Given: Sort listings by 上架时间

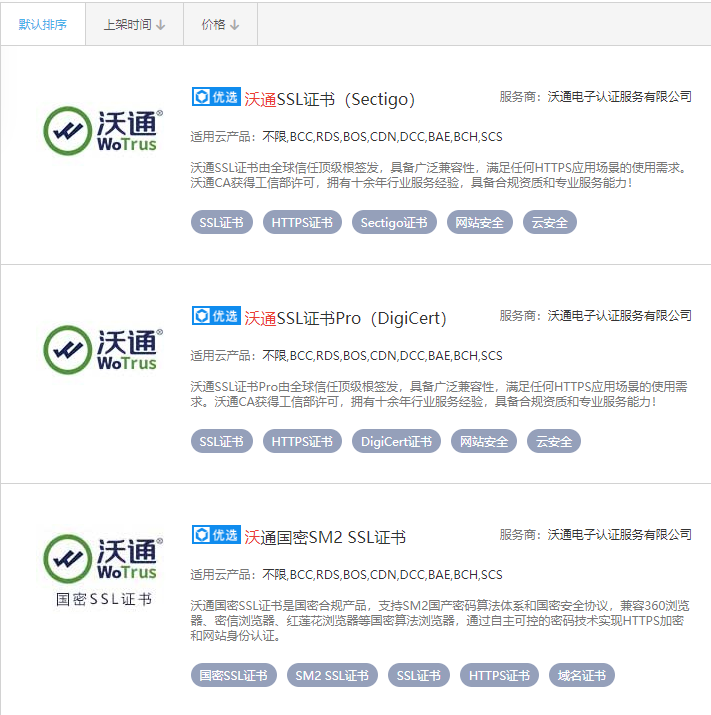Looking at the screenshot, I should [134, 24].
